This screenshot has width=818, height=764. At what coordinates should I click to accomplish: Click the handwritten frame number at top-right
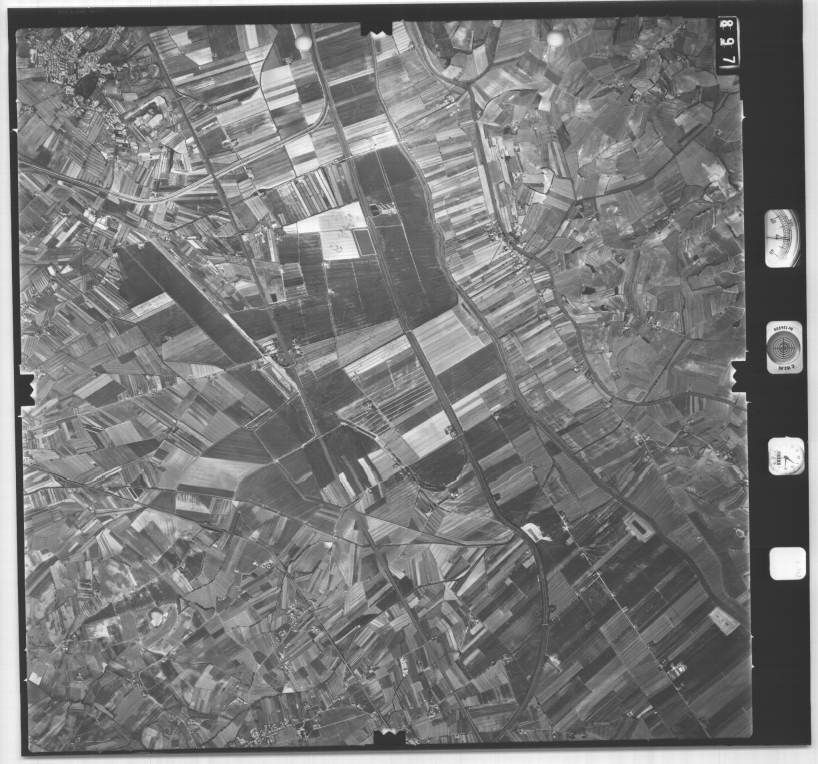coord(727,43)
